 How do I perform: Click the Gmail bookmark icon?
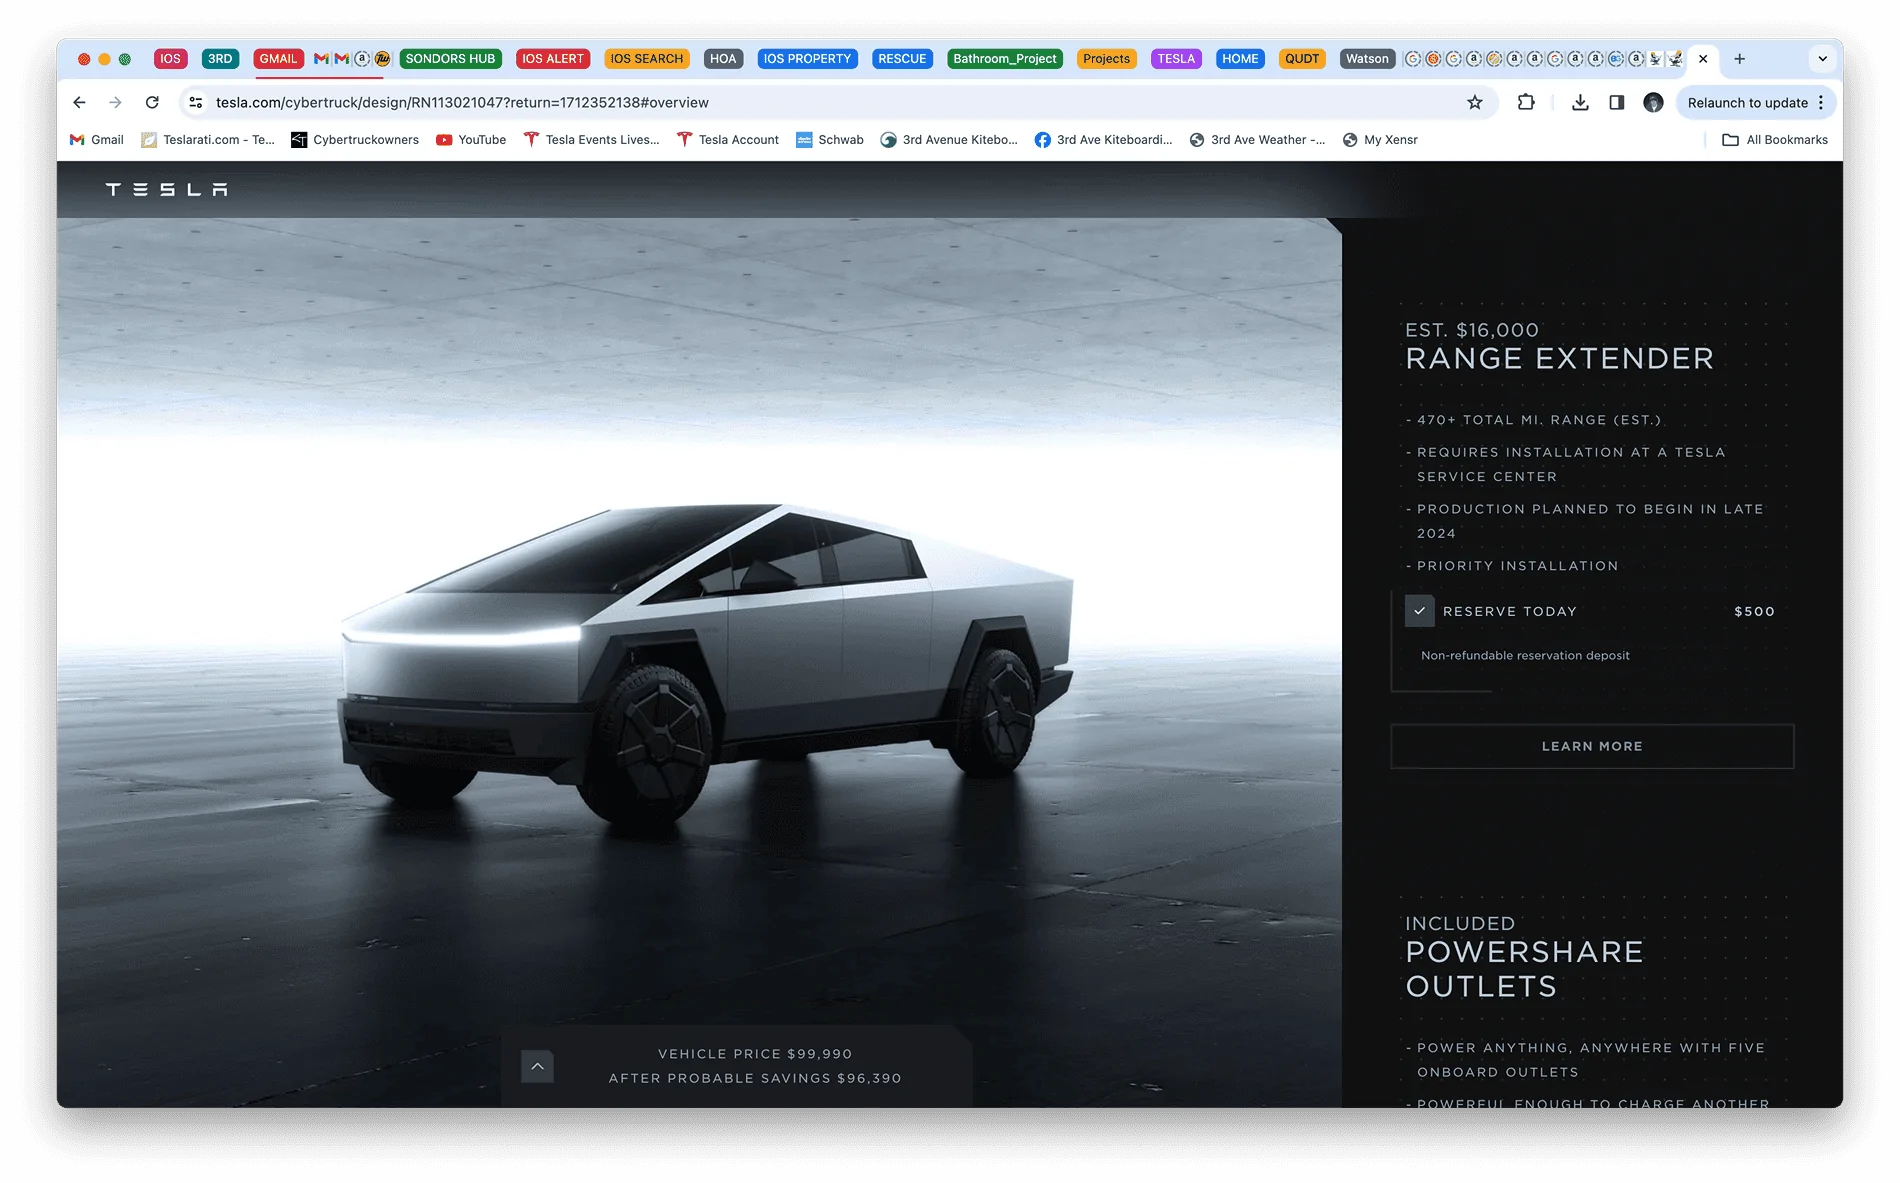[x=77, y=140]
